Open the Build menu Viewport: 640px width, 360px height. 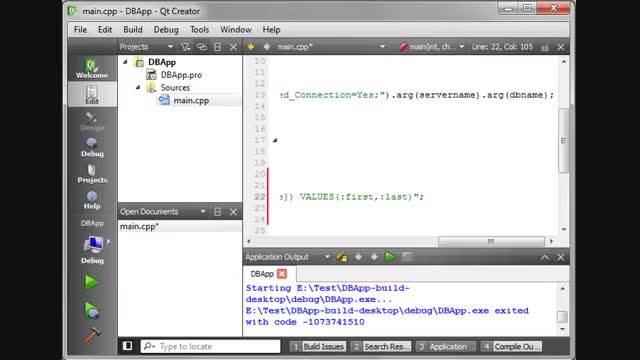pos(133,29)
